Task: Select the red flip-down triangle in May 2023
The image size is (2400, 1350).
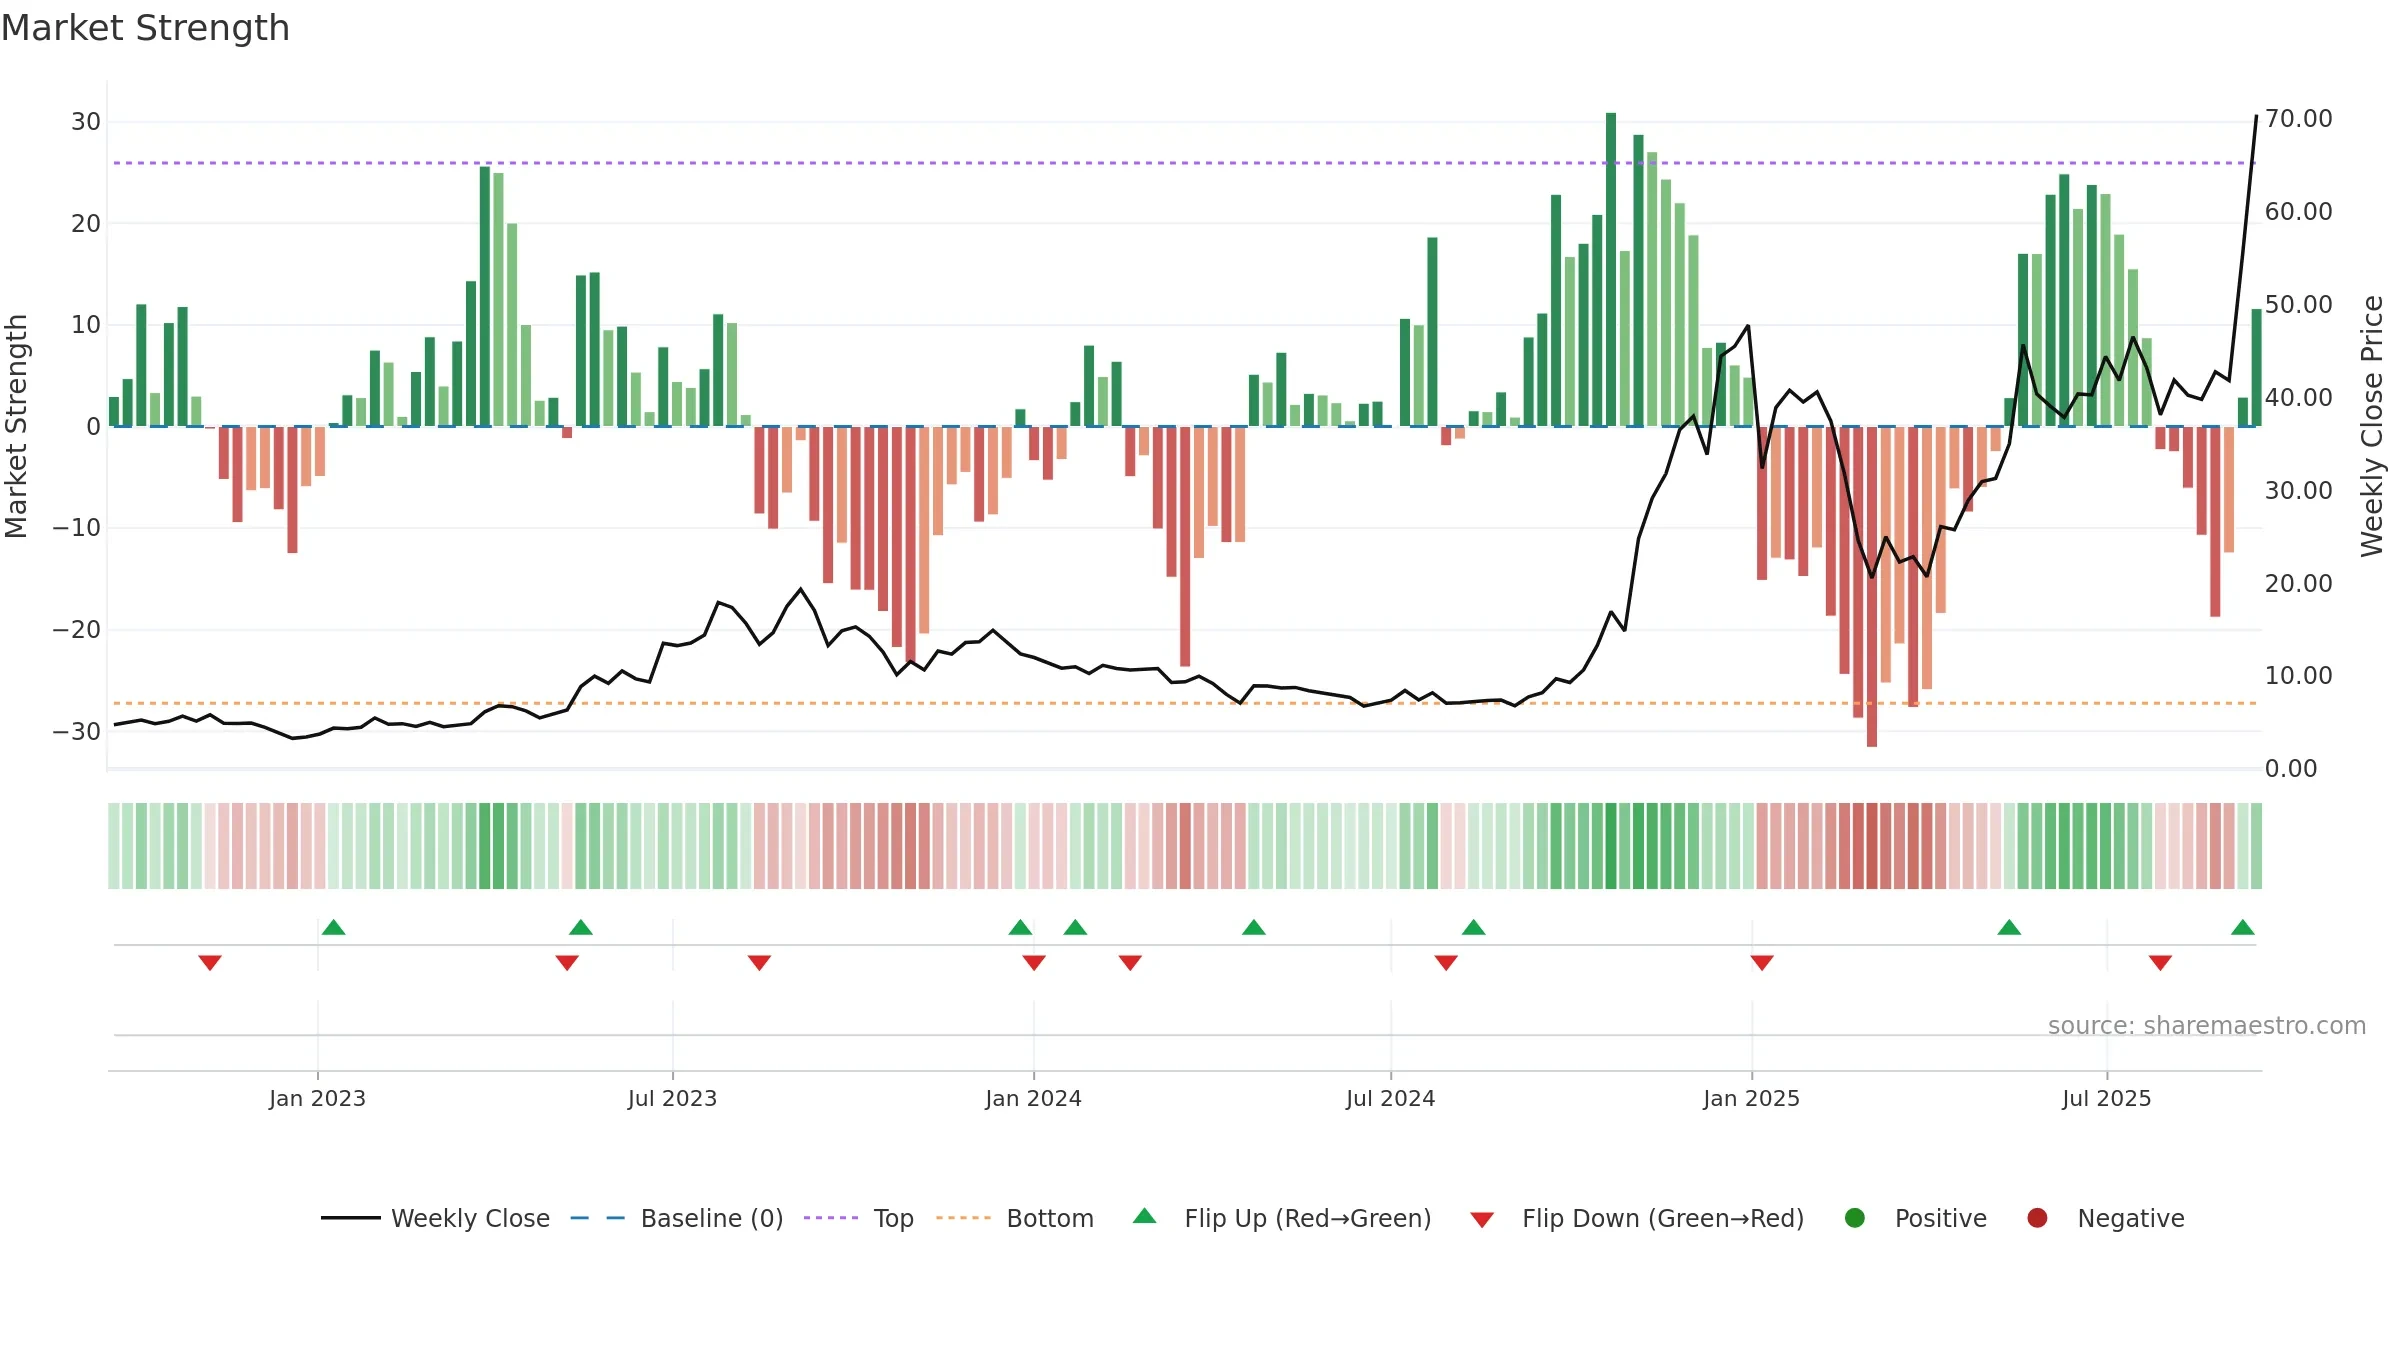Action: pos(567,963)
